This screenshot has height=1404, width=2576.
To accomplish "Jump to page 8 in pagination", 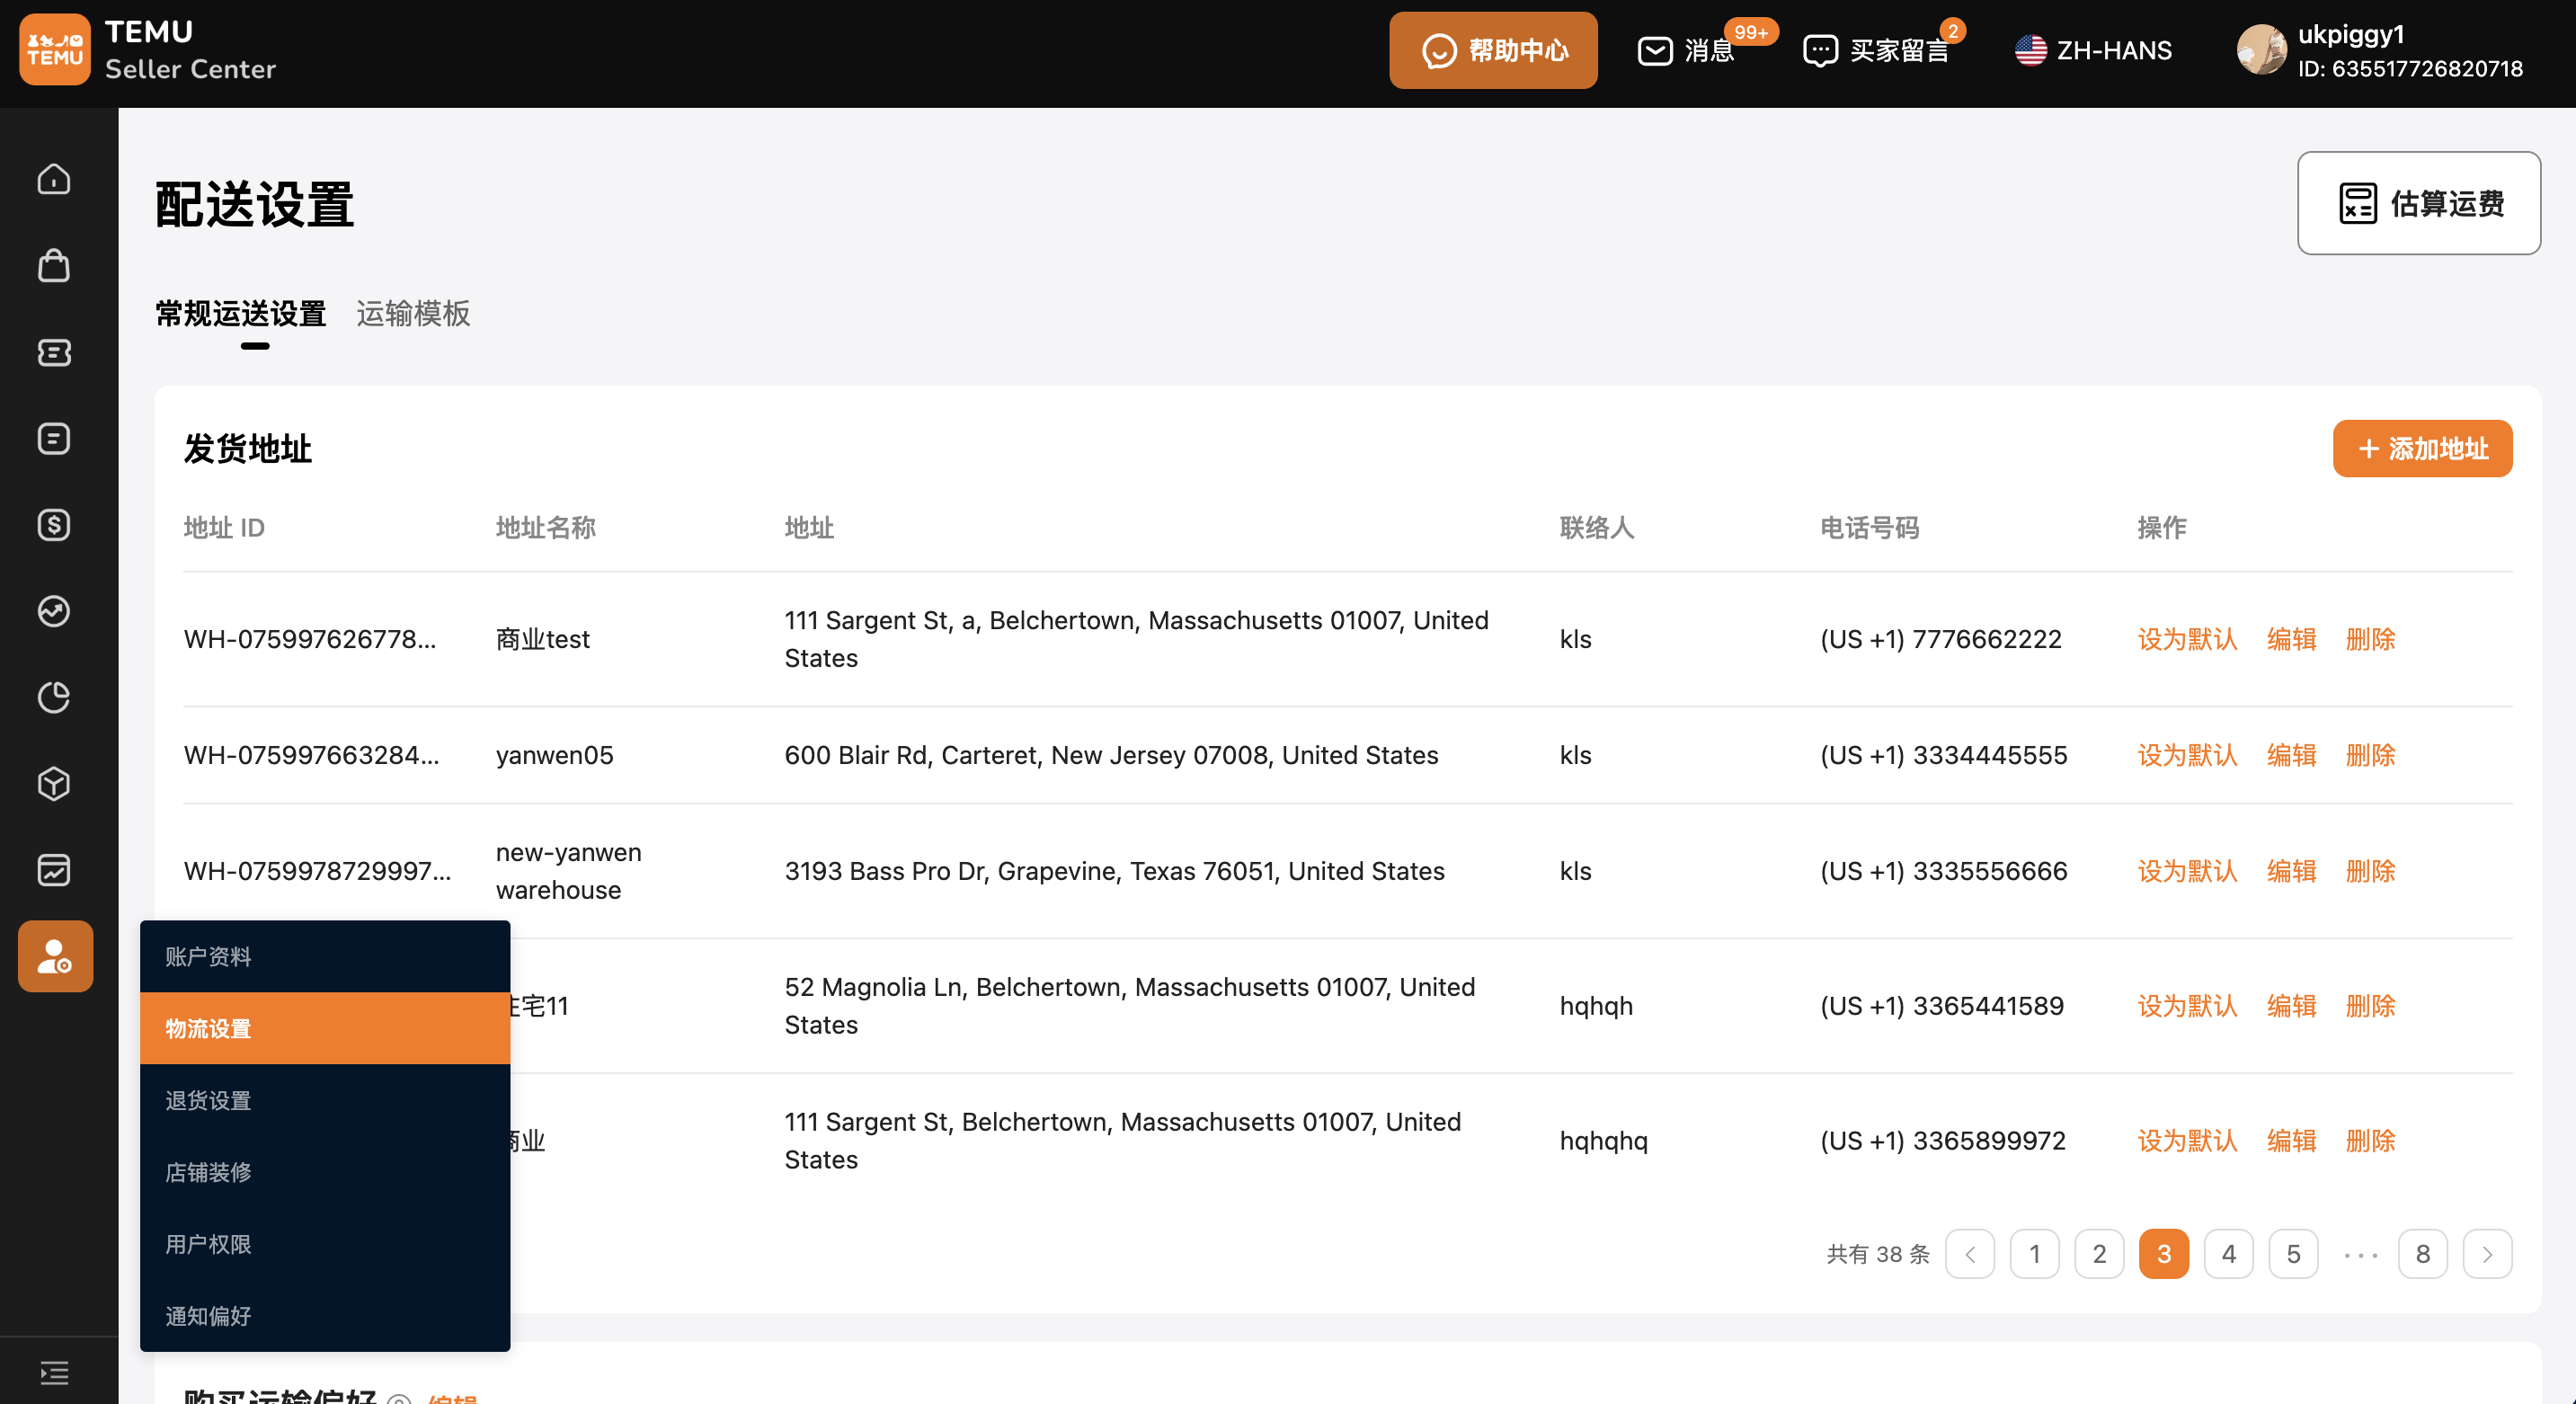I will tap(2422, 1254).
